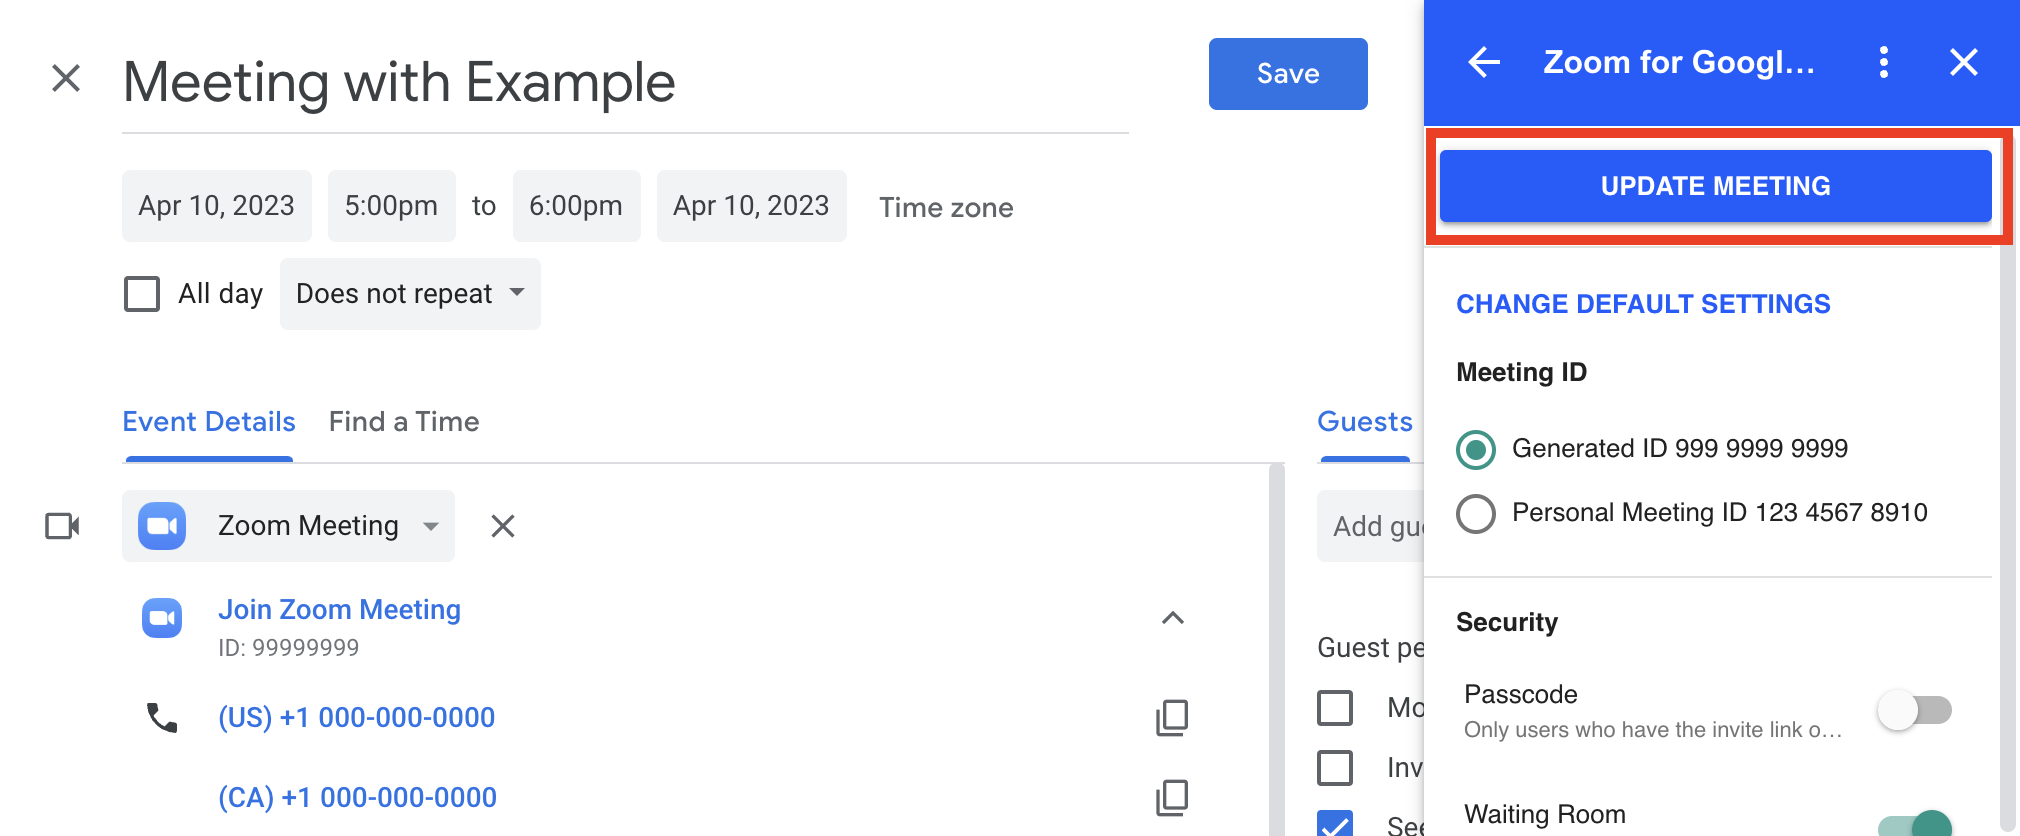Viewport: 2020px width, 836px height.
Task: Switch to the Event Details tab
Action: (209, 422)
